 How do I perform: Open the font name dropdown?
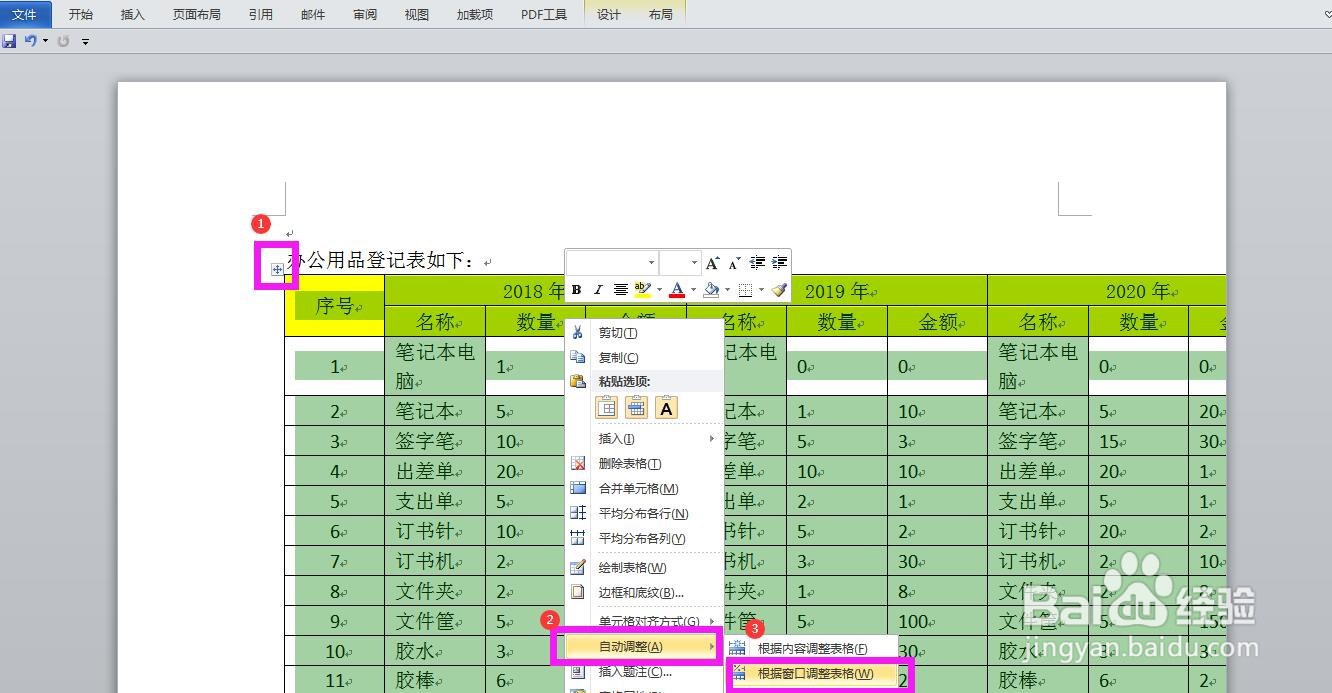pyautogui.click(x=651, y=262)
